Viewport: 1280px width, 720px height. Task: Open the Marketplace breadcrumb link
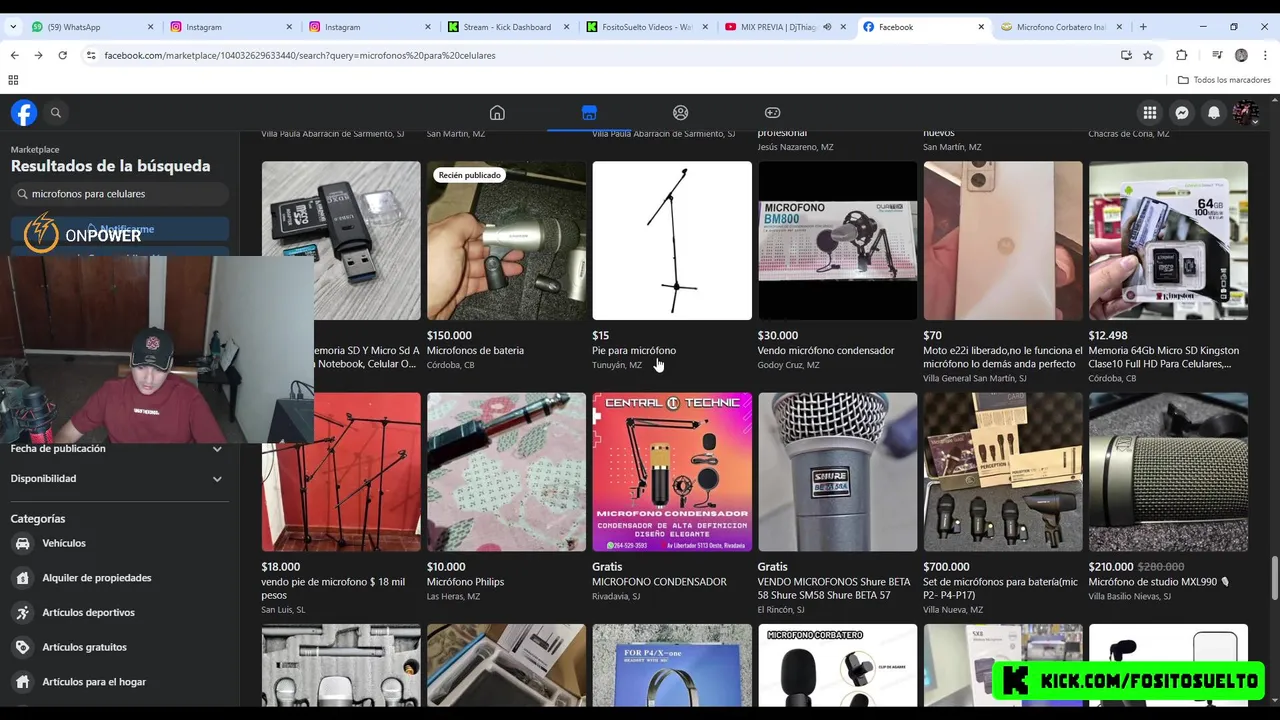[35, 150]
